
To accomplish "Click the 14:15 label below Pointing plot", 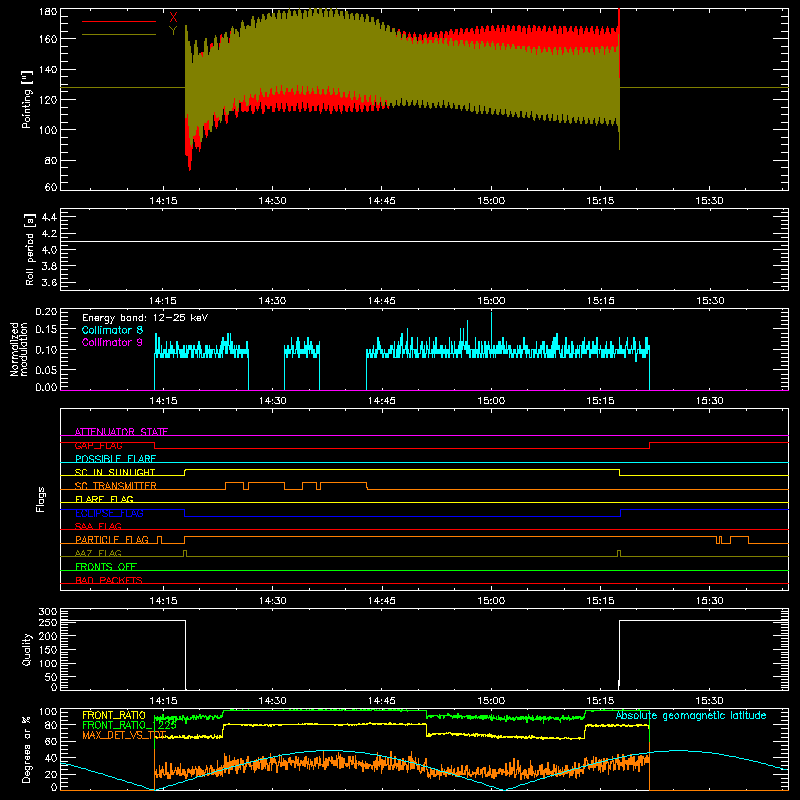I will point(163,201).
